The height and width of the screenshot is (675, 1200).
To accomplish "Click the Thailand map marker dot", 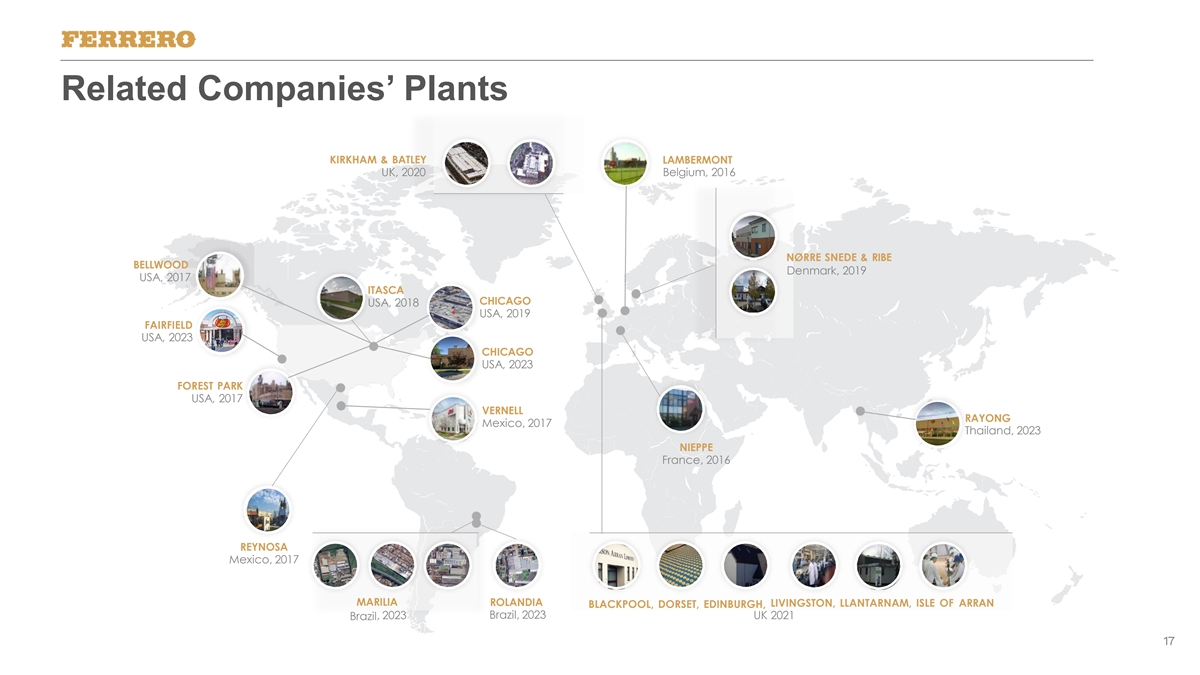I will (860, 410).
